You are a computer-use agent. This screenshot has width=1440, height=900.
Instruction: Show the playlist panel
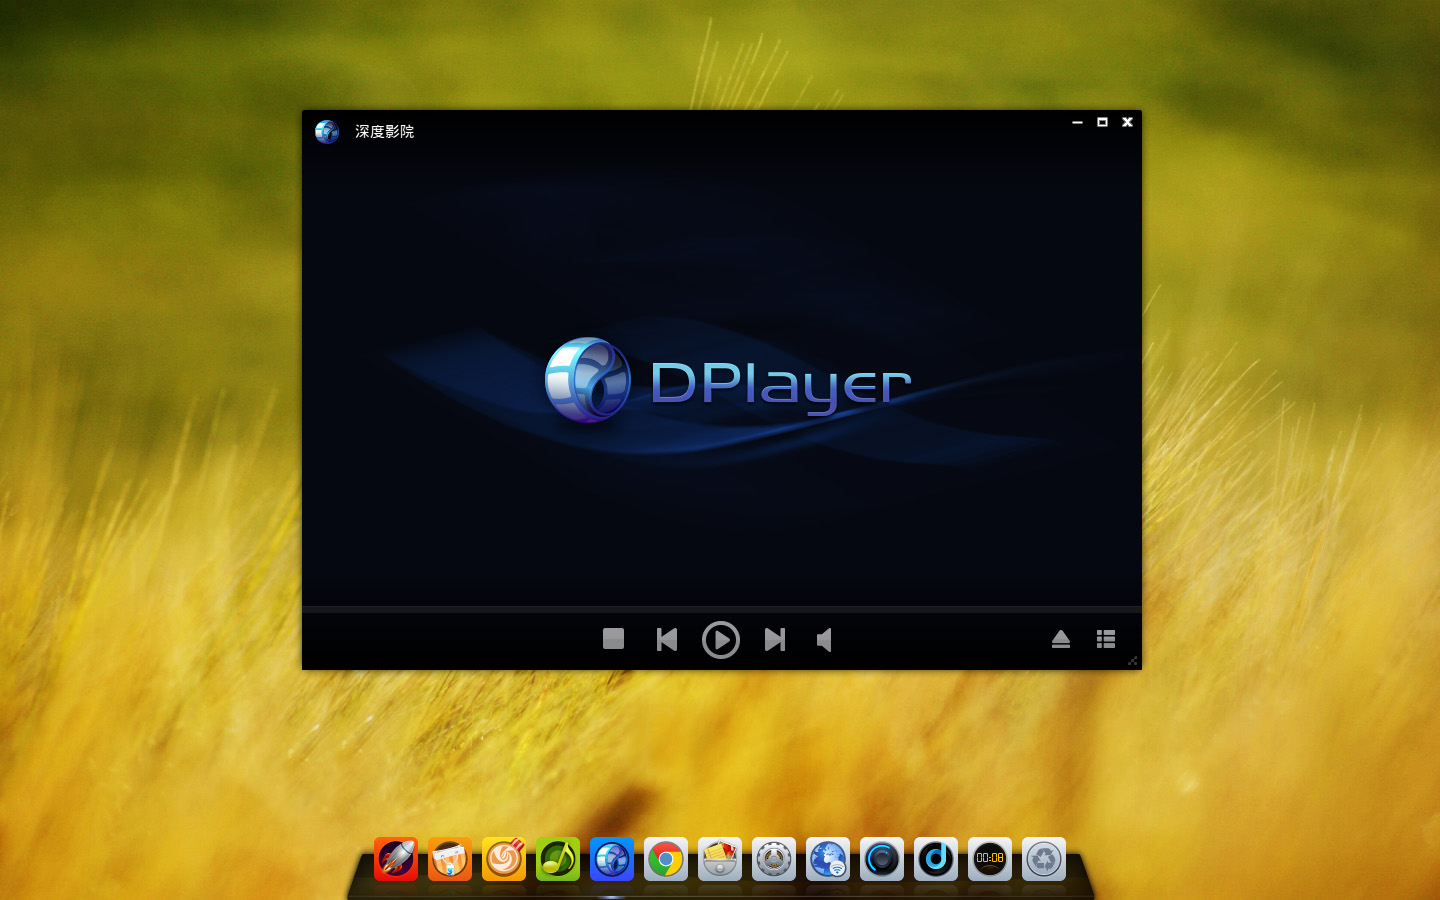[x=1105, y=639]
